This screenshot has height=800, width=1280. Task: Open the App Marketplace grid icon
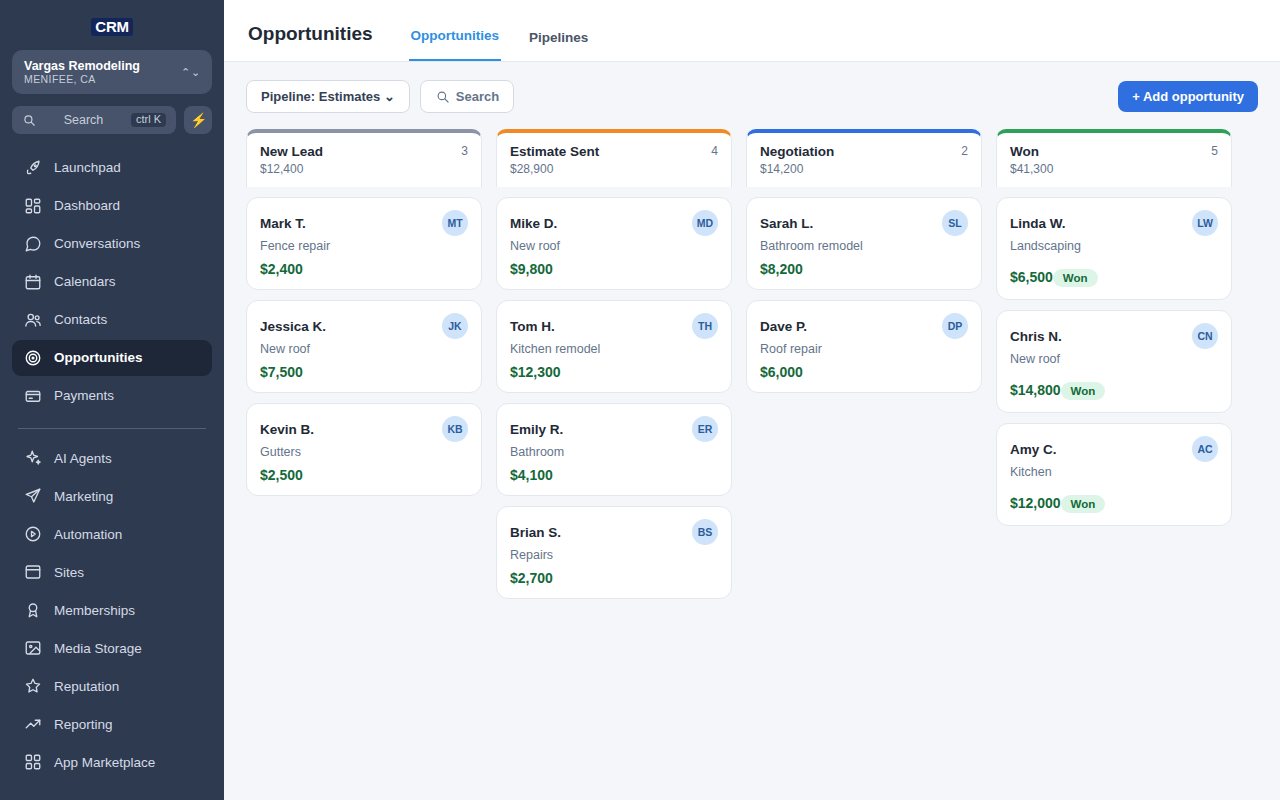click(33, 763)
